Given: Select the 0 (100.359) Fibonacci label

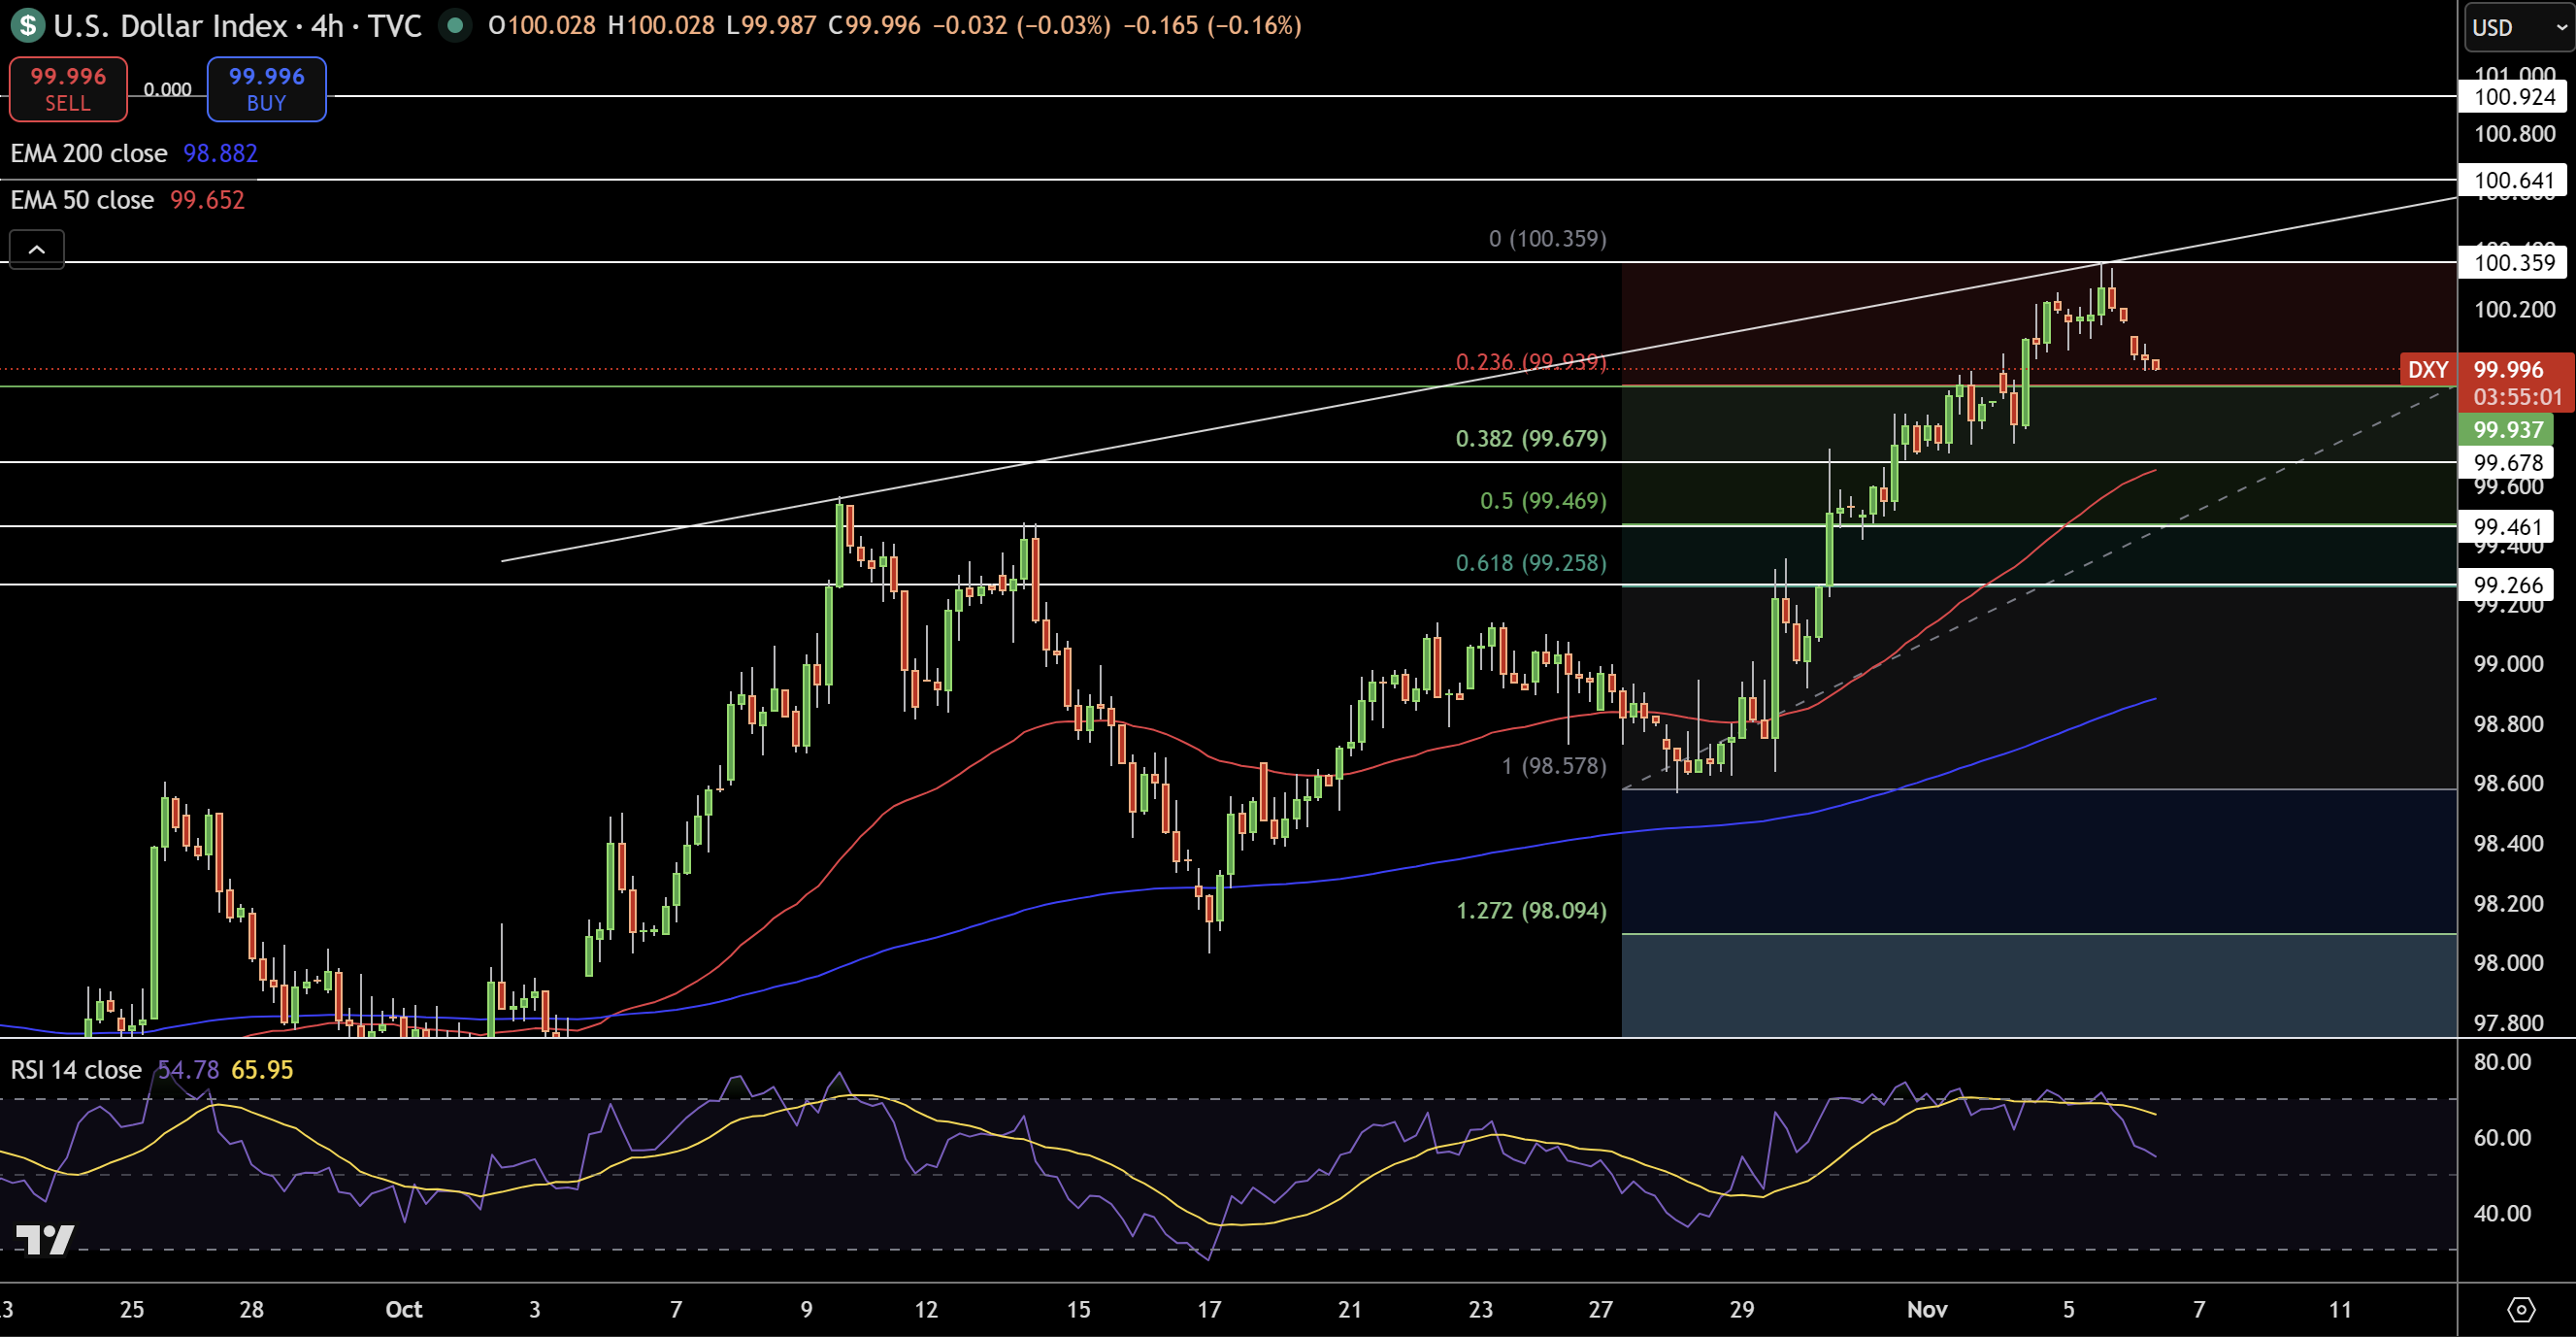Looking at the screenshot, I should [1548, 238].
